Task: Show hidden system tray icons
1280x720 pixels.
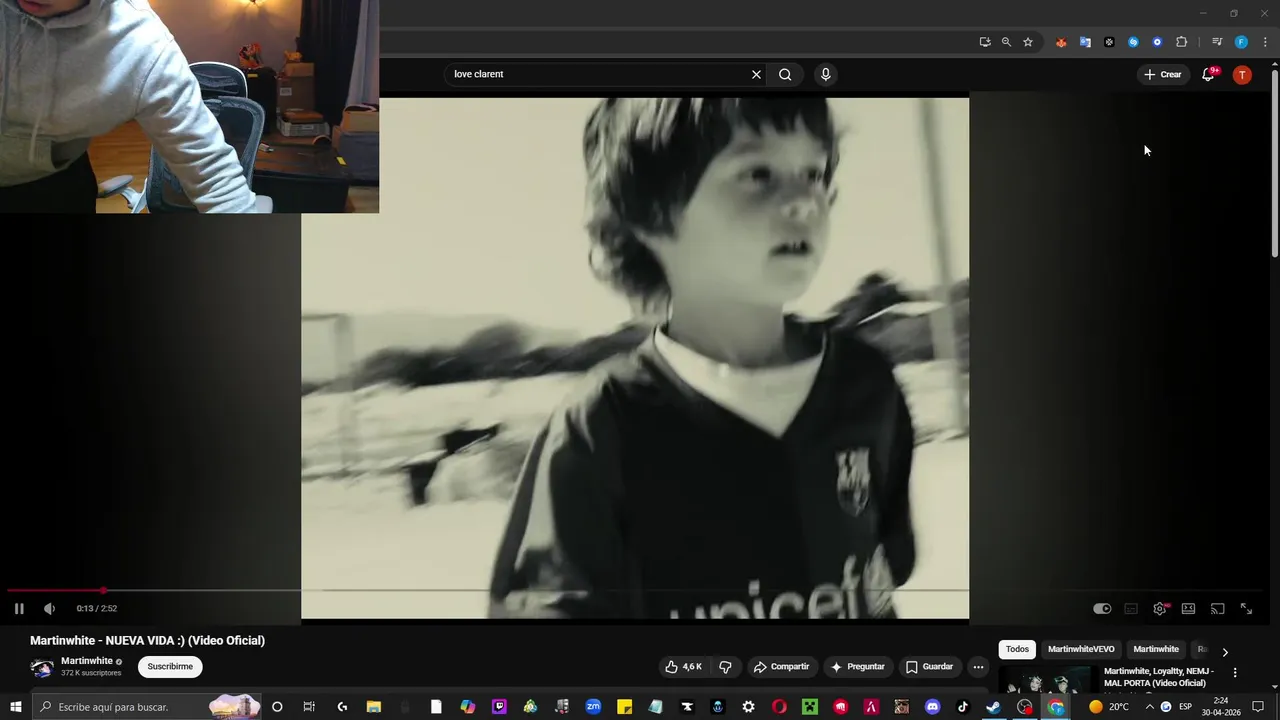Action: pyautogui.click(x=1148, y=707)
